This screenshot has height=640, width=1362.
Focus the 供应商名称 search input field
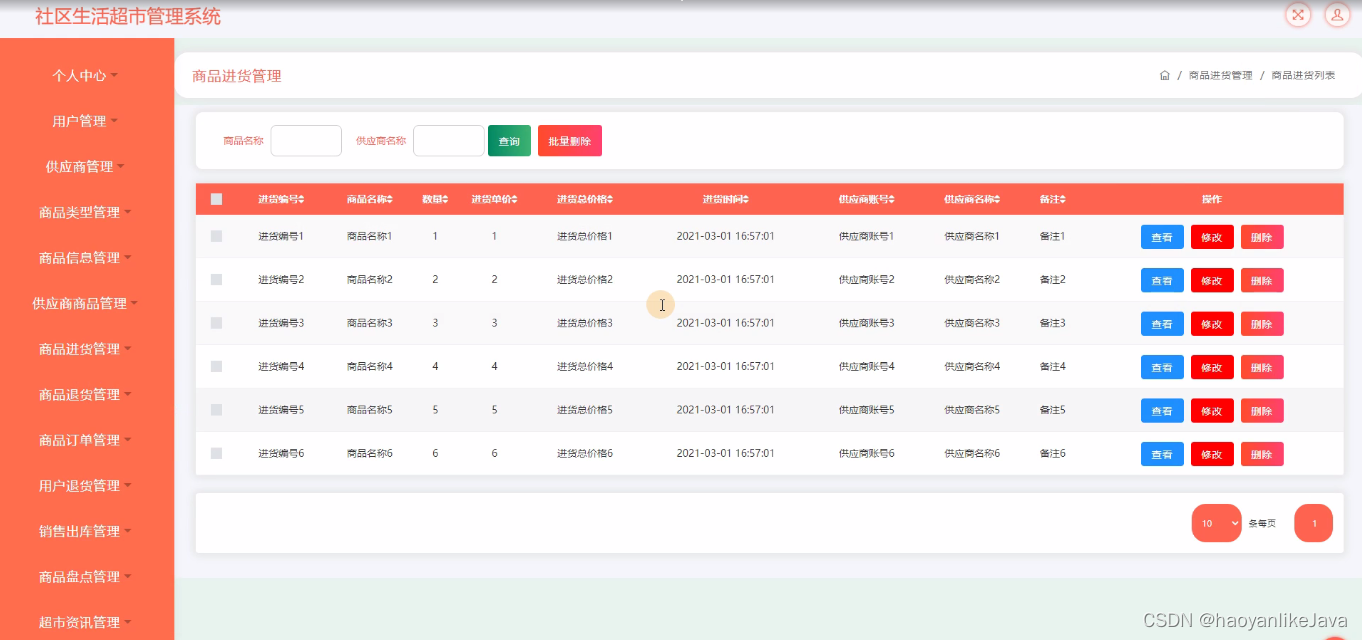449,141
